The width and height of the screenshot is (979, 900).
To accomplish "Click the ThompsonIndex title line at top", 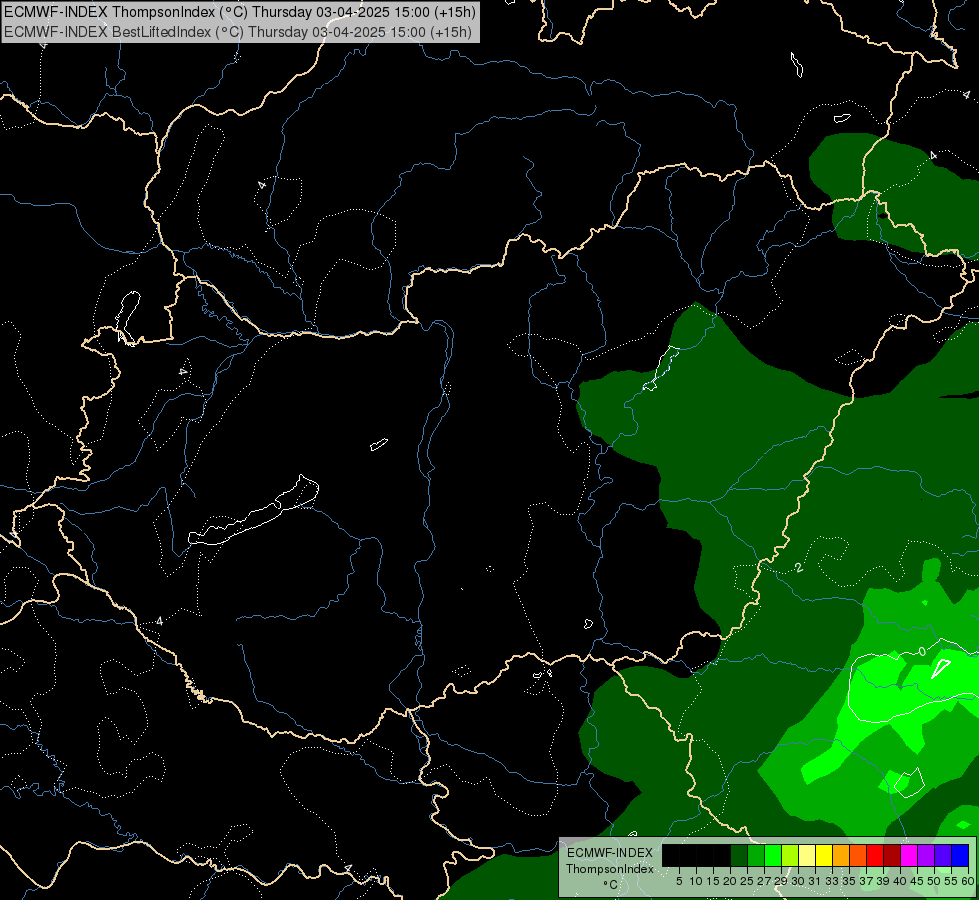I will pos(240,12).
